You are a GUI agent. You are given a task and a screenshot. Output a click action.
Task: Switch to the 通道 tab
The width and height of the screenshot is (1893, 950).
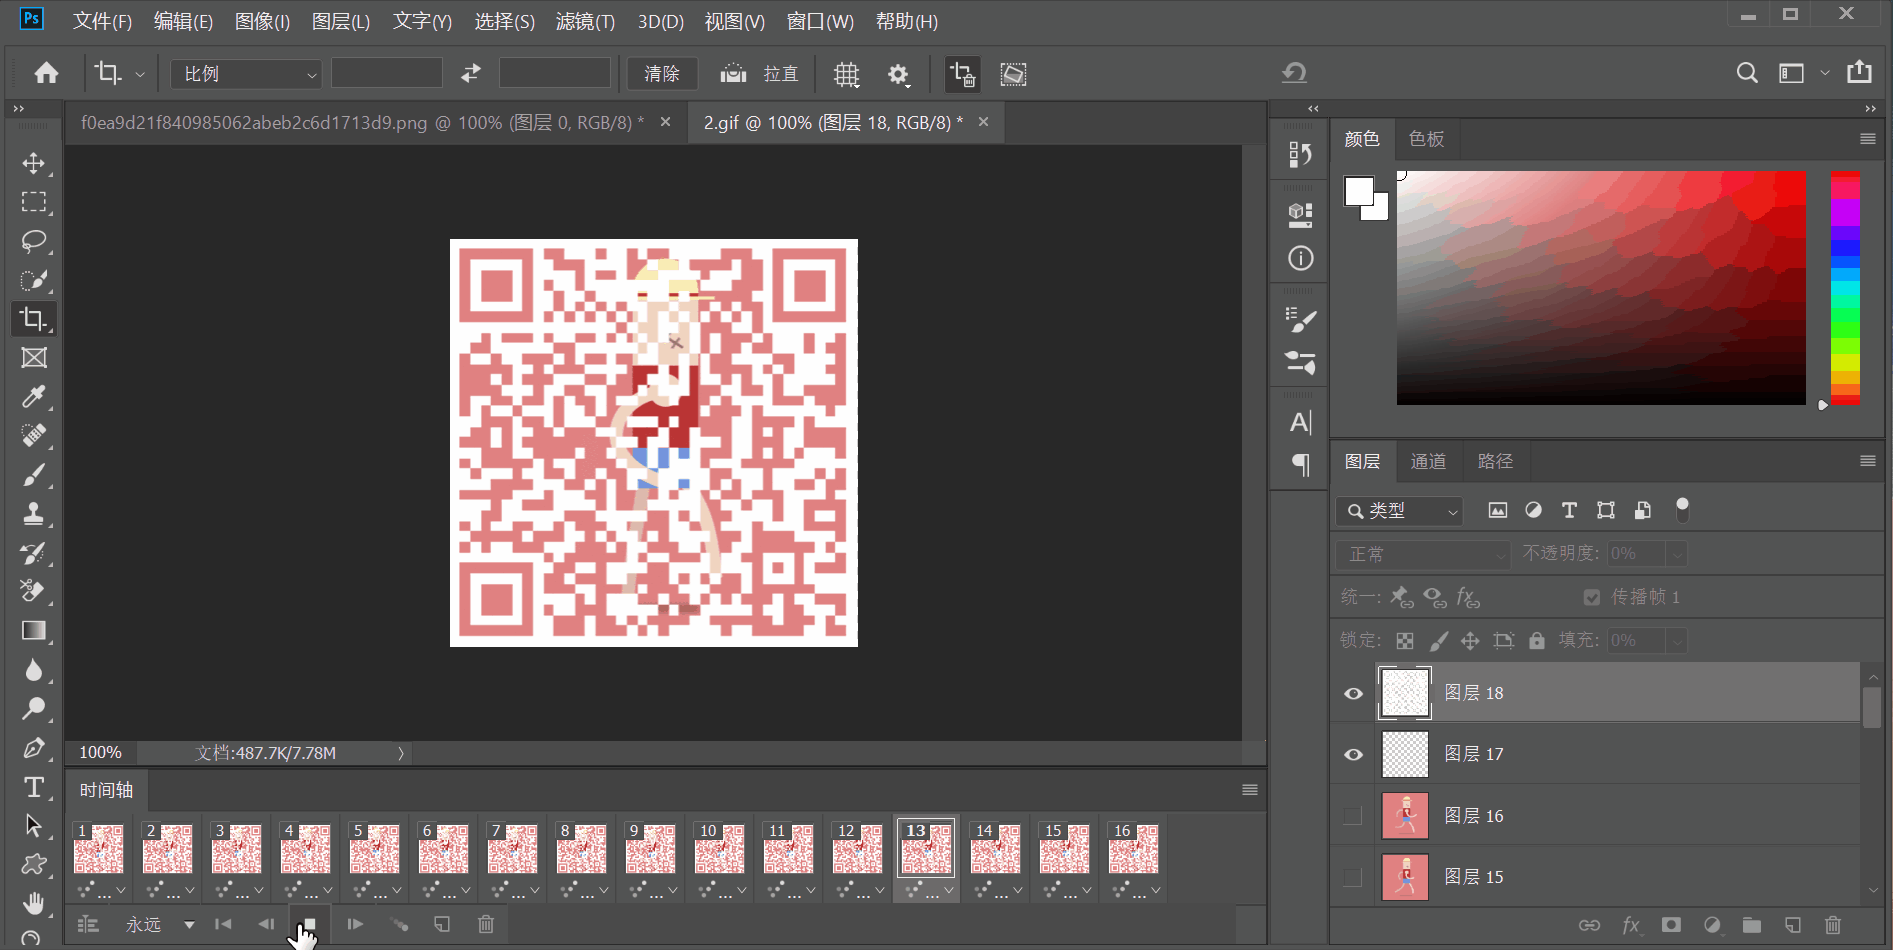pos(1428,461)
